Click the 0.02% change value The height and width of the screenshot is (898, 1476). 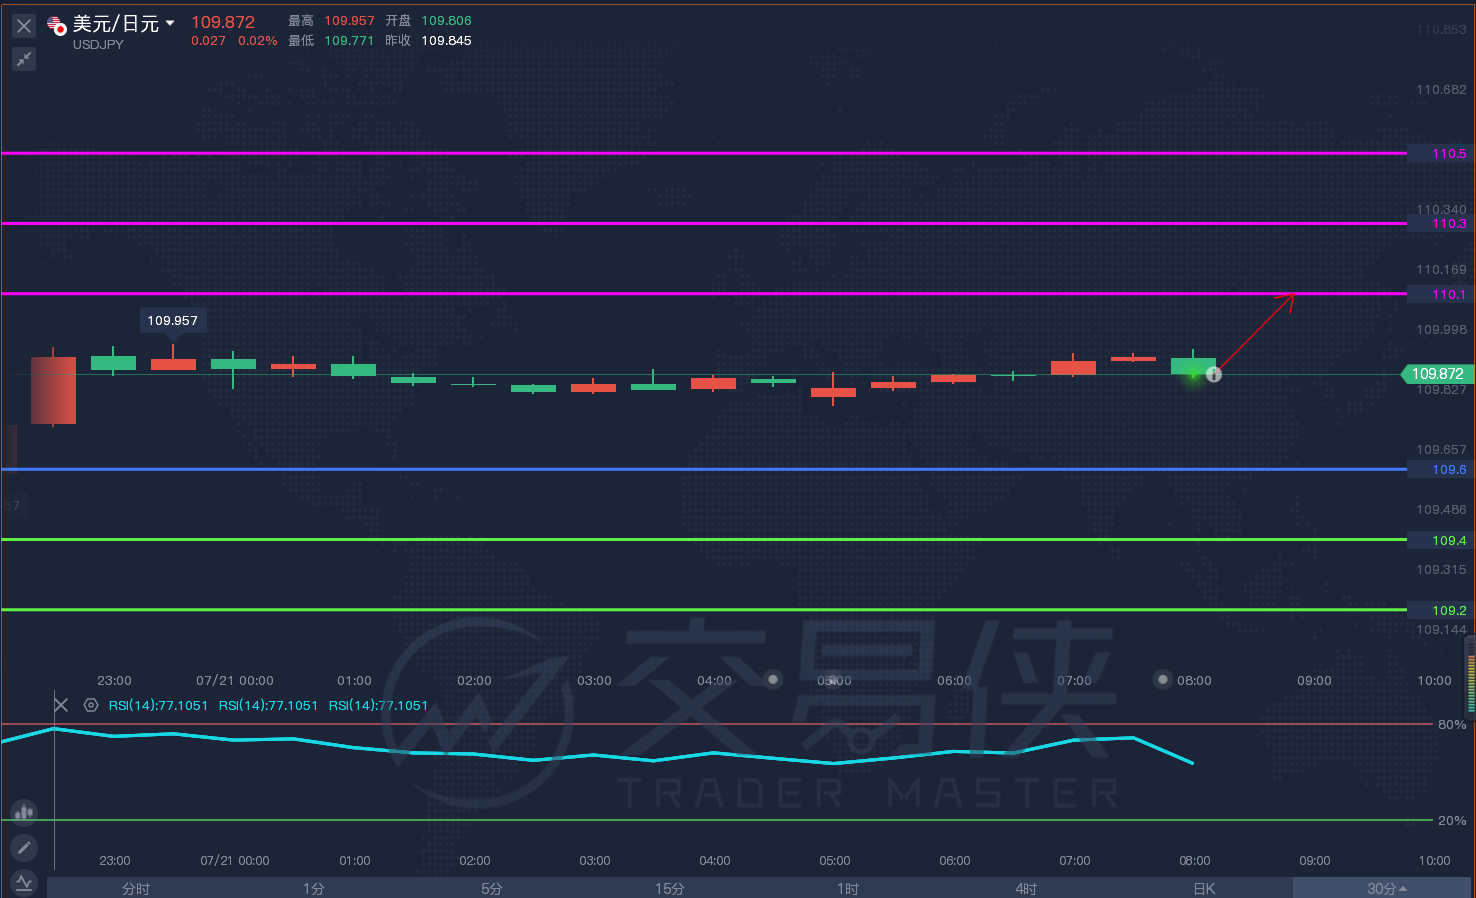pos(258,41)
